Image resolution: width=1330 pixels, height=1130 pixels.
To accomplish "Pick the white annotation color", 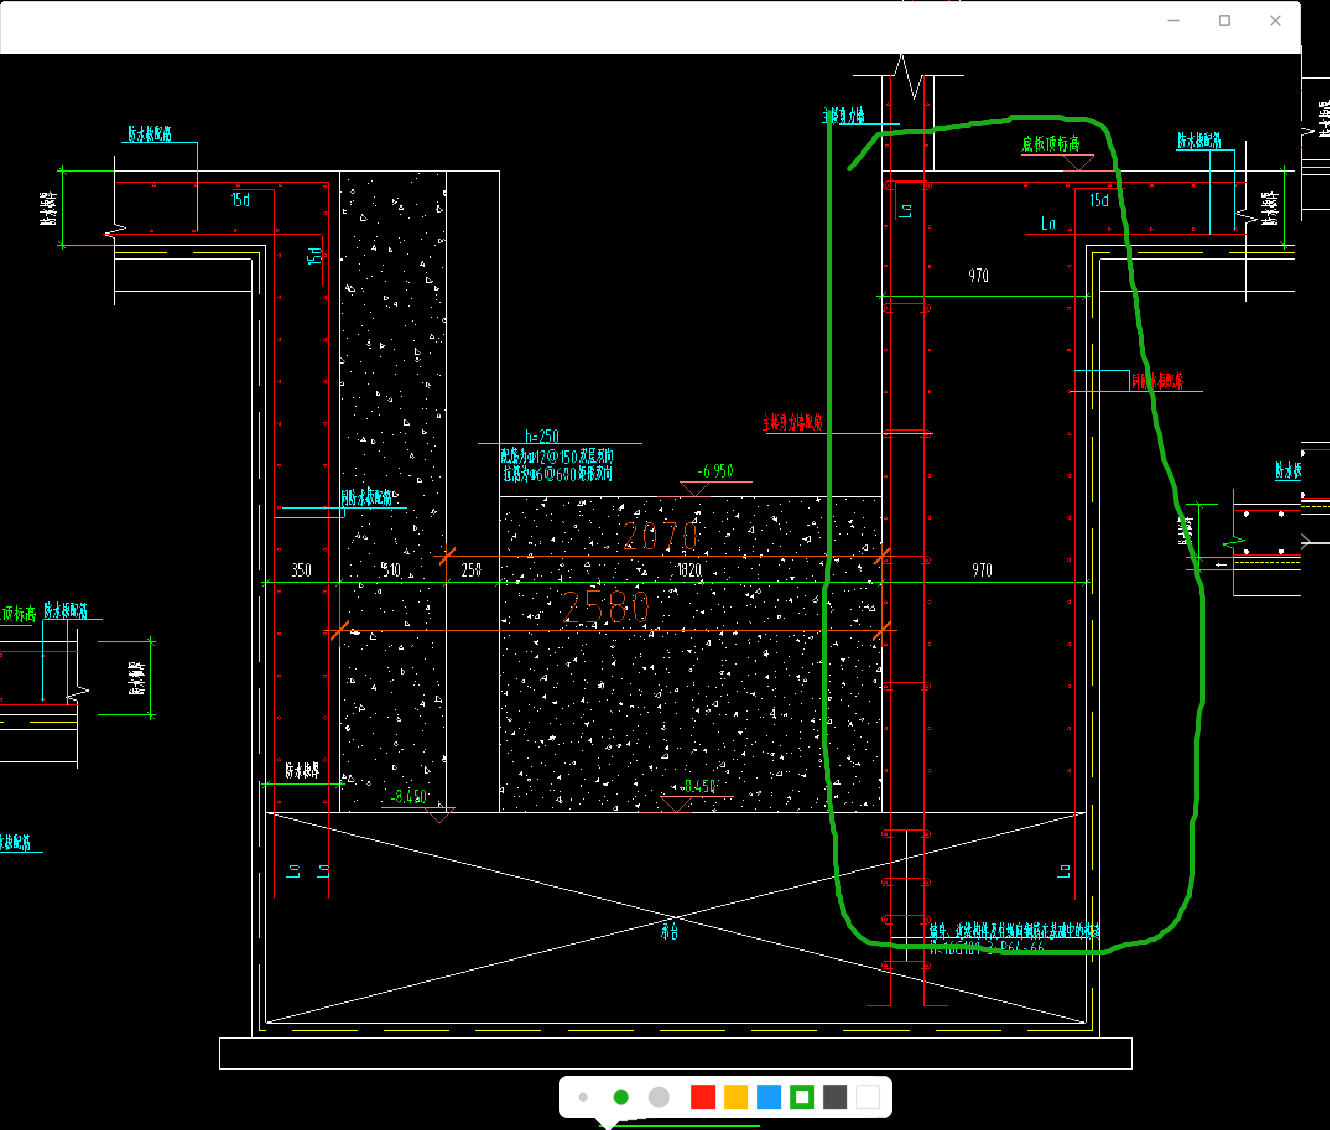I will pos(868,1097).
